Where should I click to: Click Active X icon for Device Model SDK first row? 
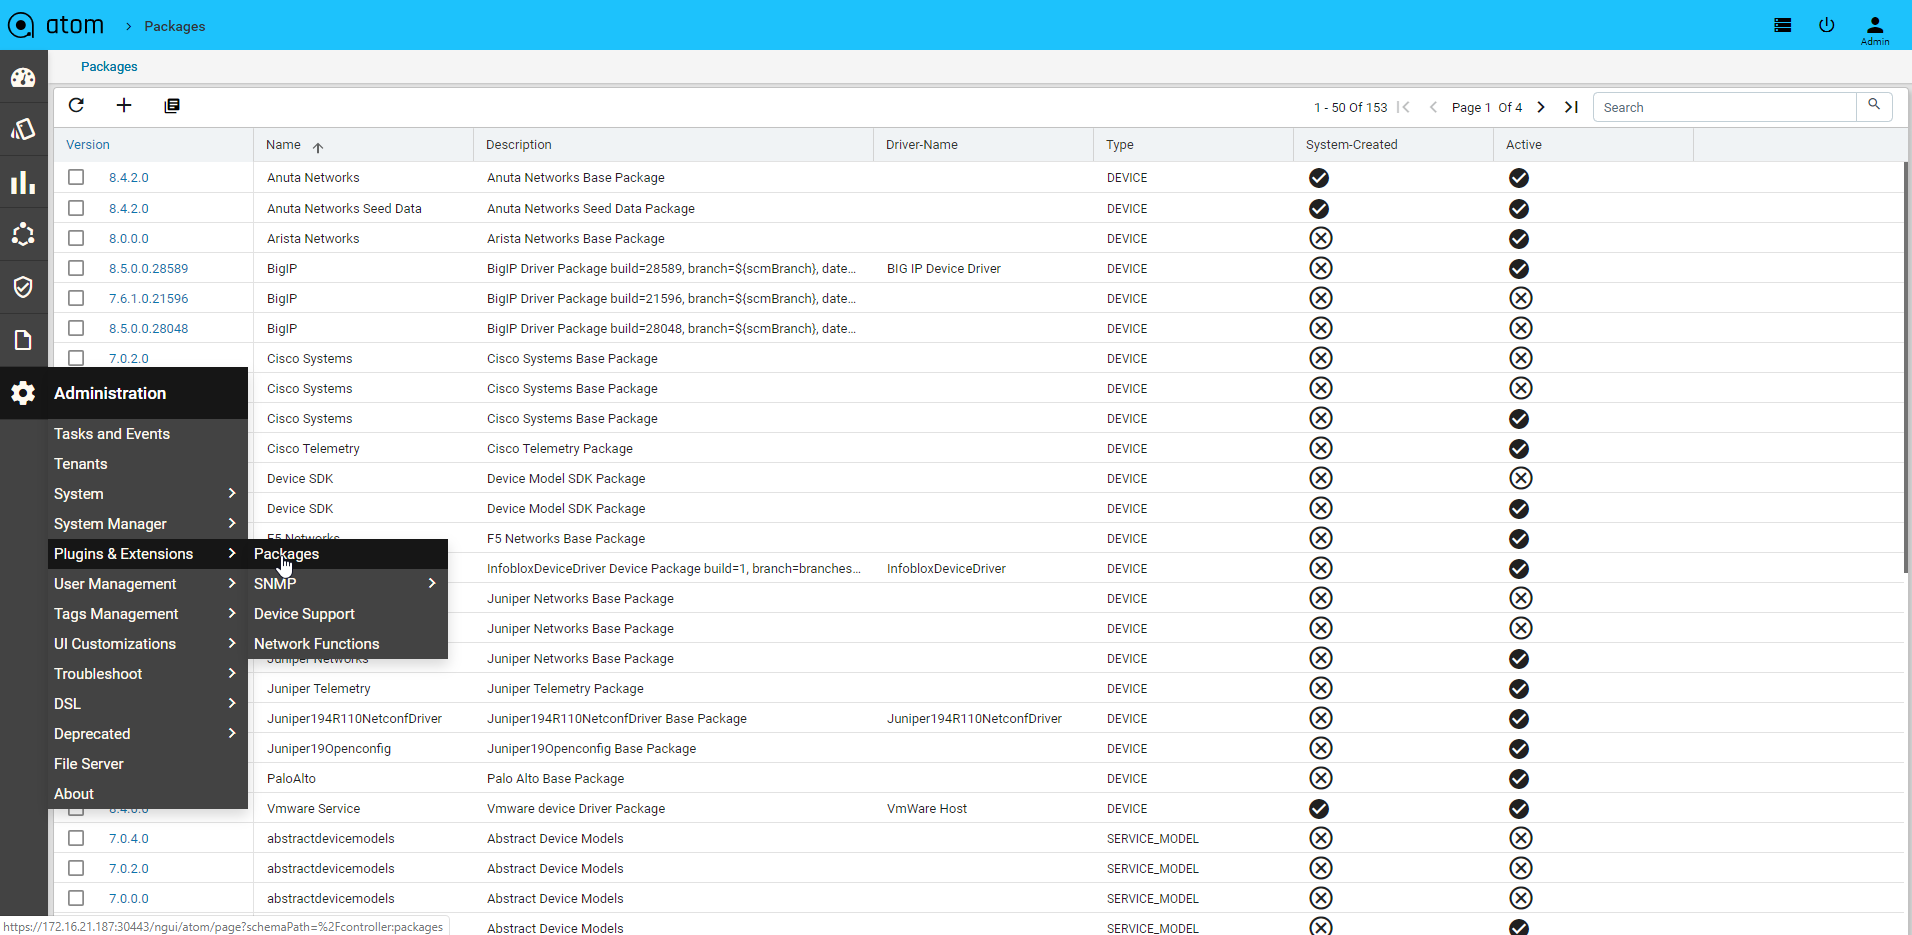tap(1521, 478)
